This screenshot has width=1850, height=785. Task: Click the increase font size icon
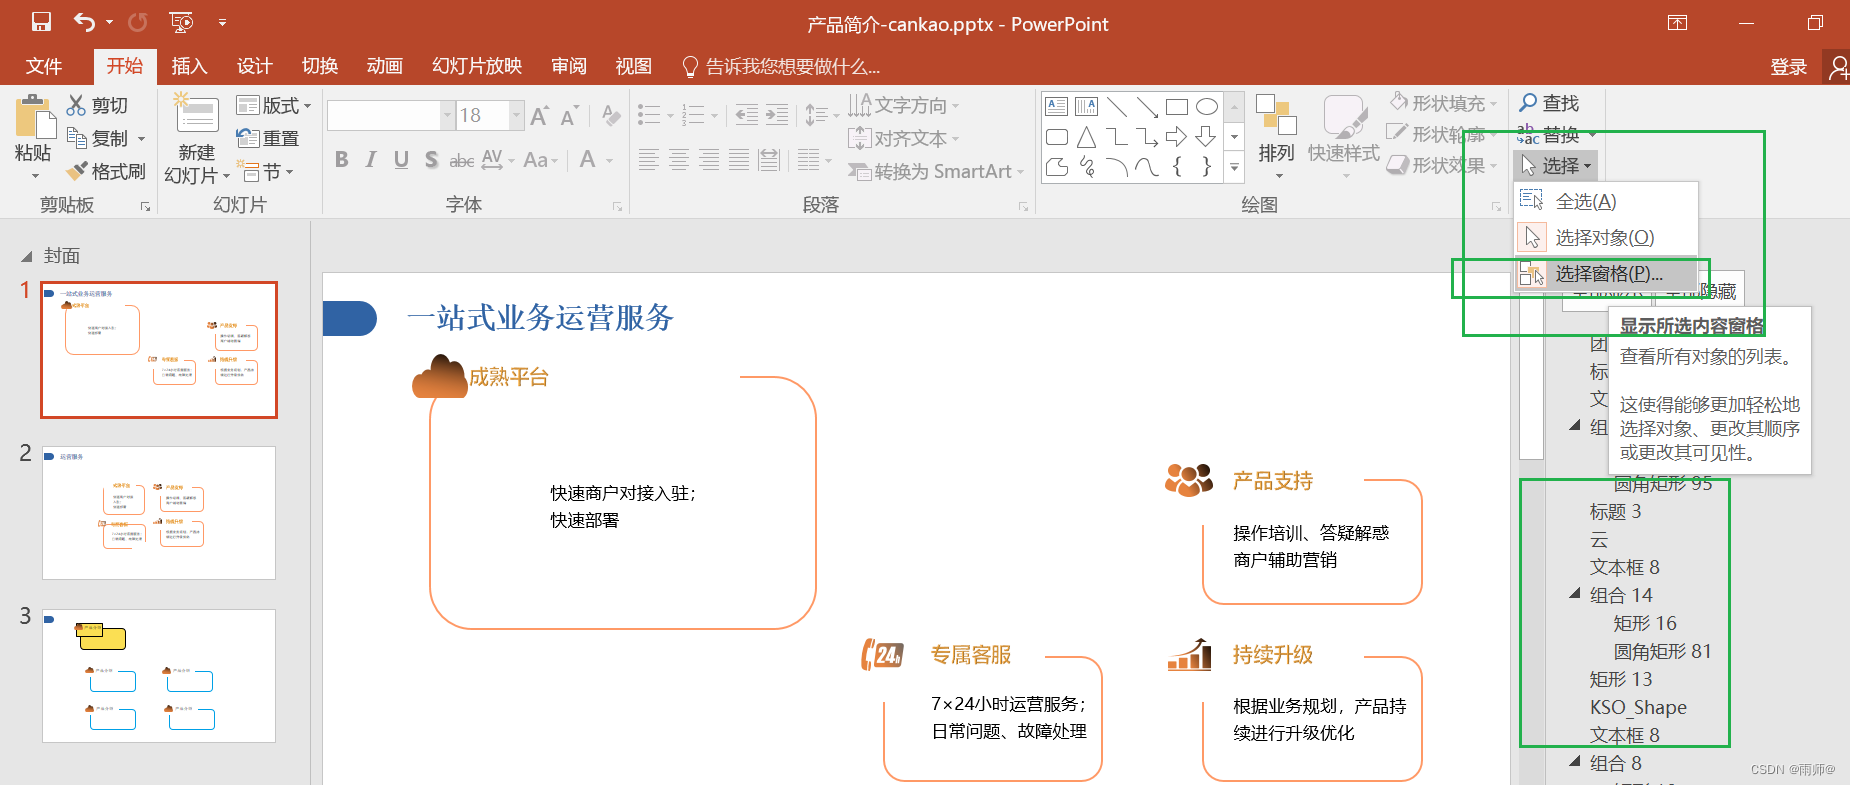(x=540, y=116)
